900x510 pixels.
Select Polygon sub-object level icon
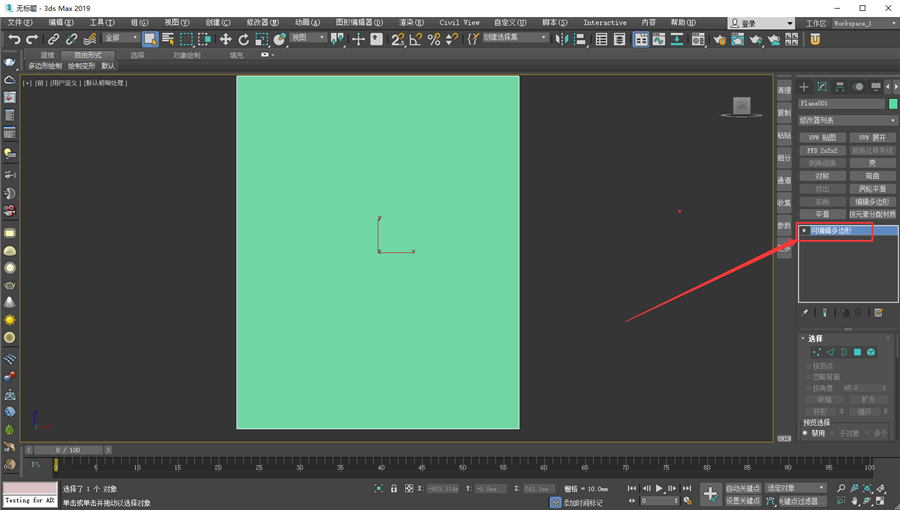coord(858,352)
